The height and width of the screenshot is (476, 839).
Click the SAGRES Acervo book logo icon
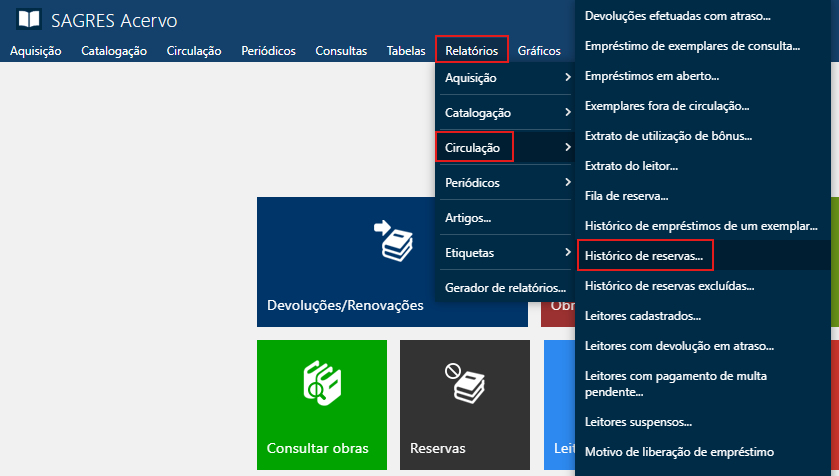click(x=30, y=19)
